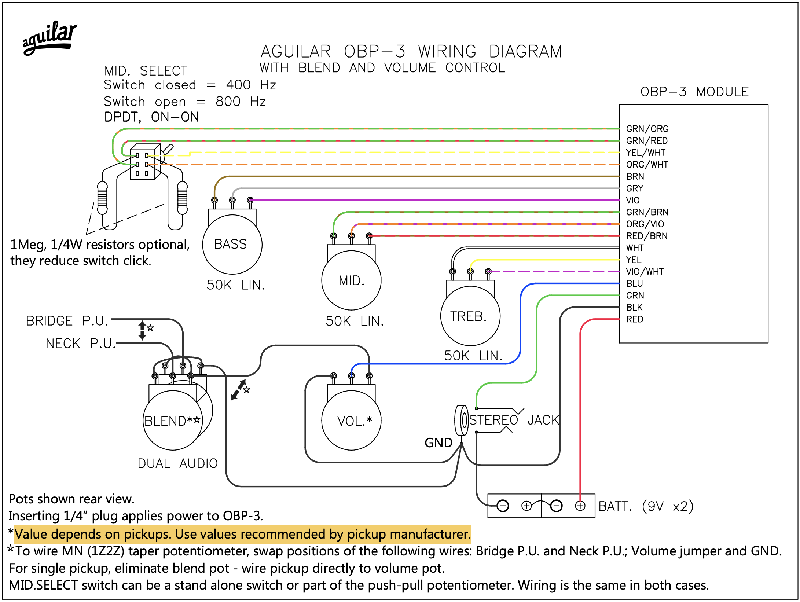The width and height of the screenshot is (800, 602).
Task: Click the VIO/WHT wire label
Action: pos(645,271)
